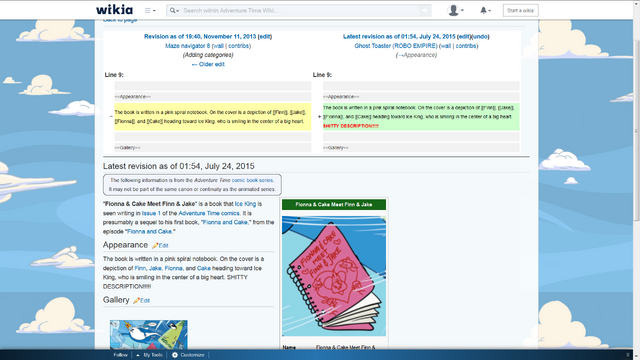Open the pink notebook infobox image
The width and height of the screenshot is (640, 360).
click(x=334, y=276)
